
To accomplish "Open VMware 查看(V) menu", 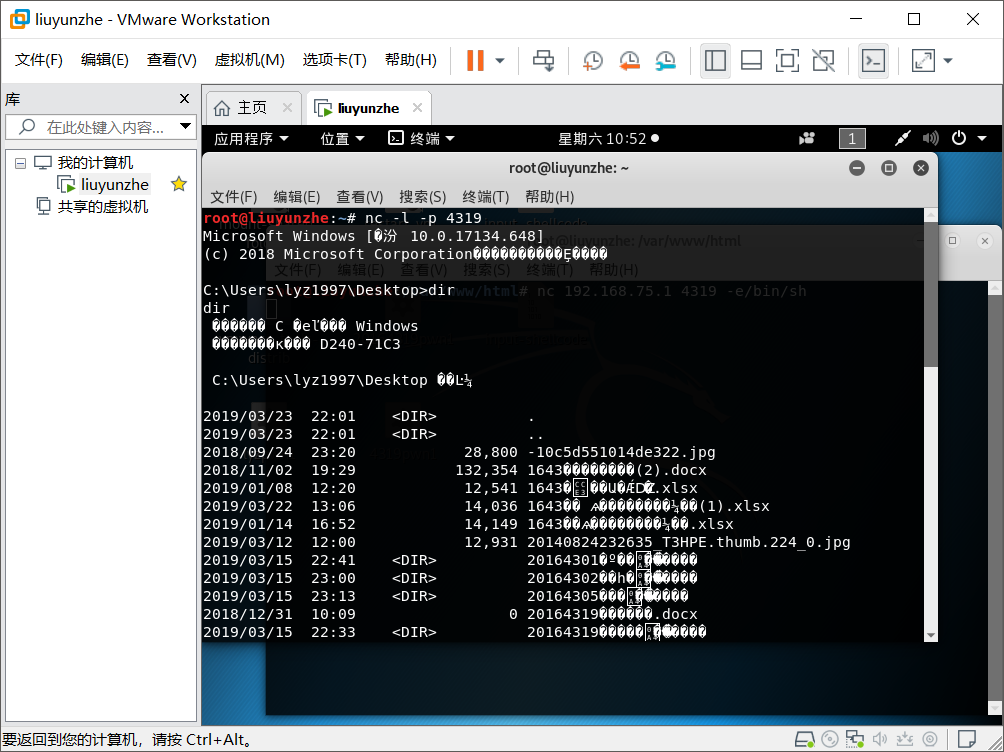I will (171, 60).
